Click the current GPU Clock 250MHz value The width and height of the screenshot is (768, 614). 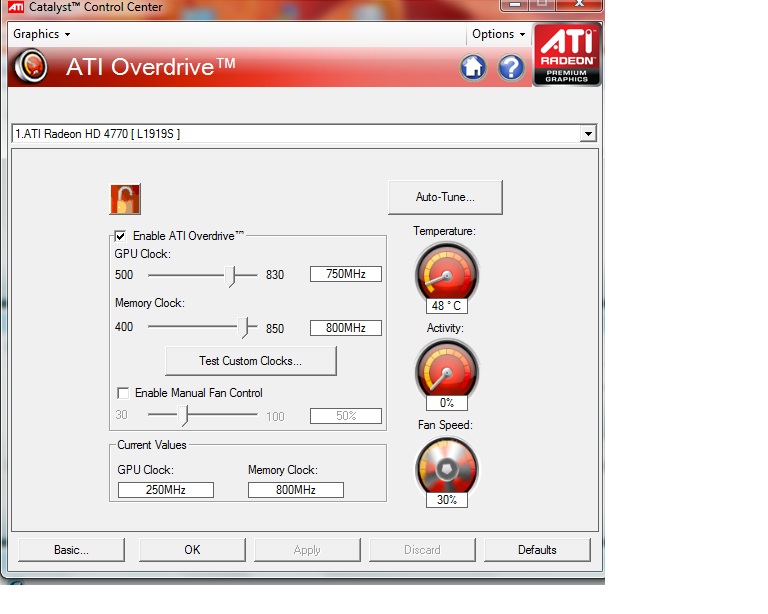pos(166,490)
